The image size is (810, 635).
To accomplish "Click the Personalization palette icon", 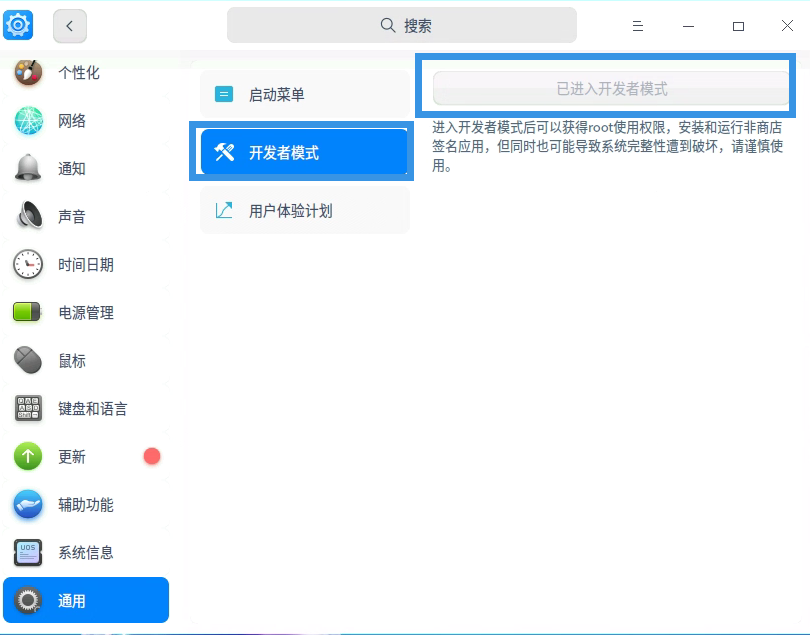I will click(x=28, y=73).
